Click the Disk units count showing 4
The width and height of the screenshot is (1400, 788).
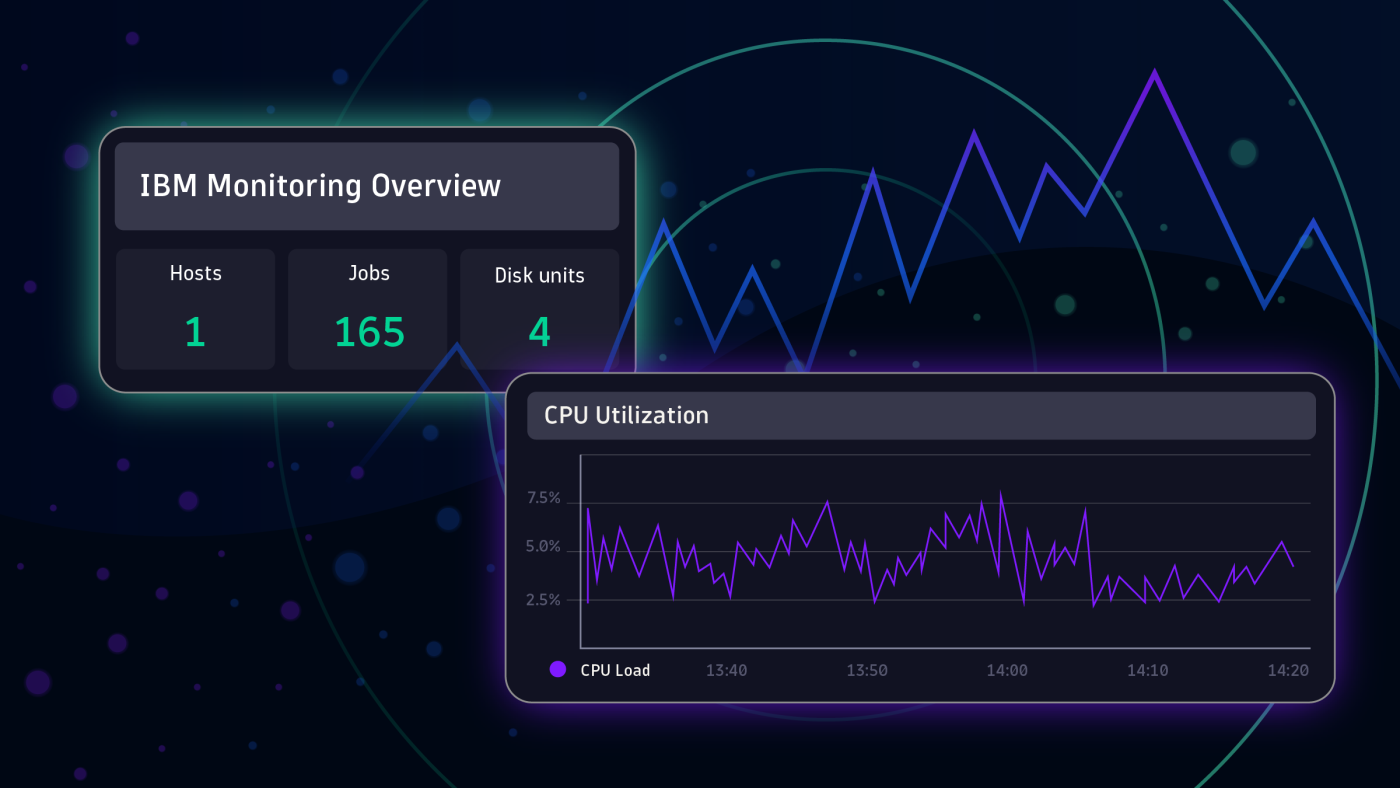(x=539, y=333)
